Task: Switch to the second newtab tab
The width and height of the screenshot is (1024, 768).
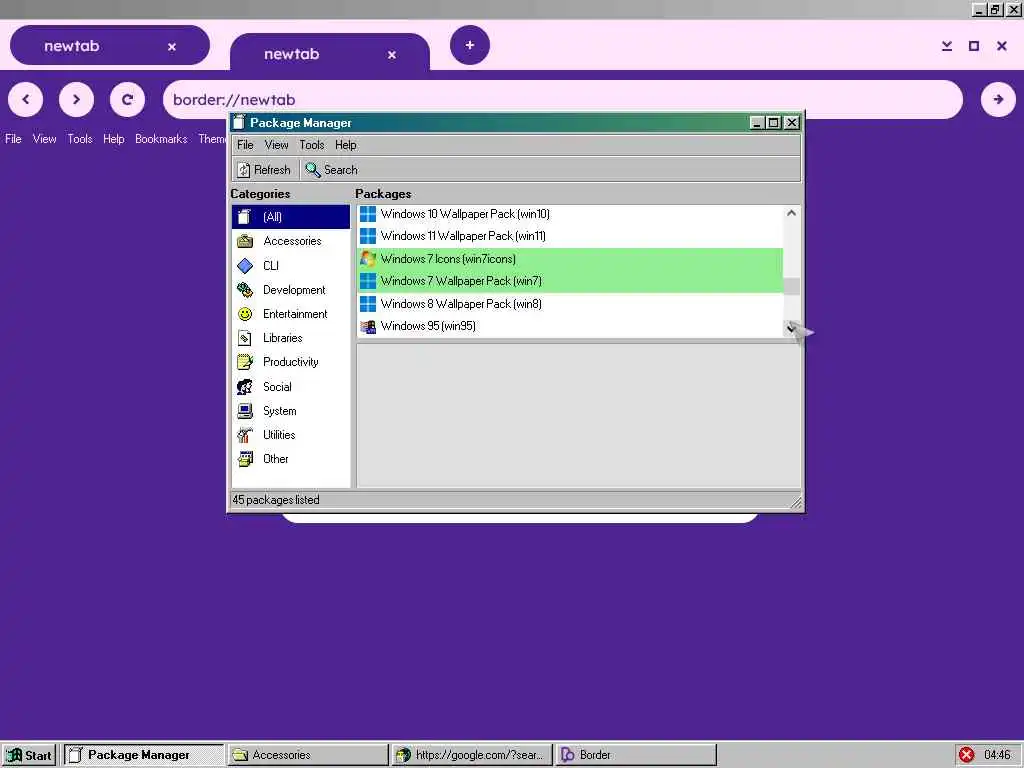Action: pyautogui.click(x=330, y=54)
